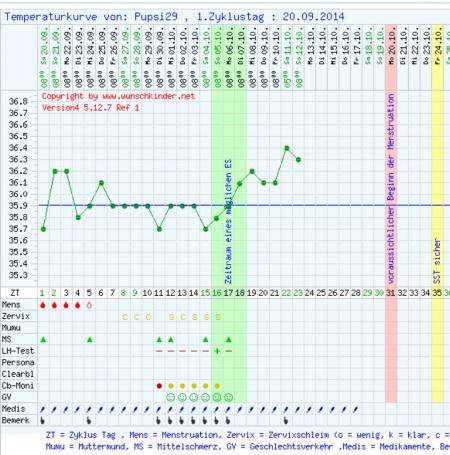Click the 'SST sicher' vertical label
450x455 pixels.
point(437,261)
